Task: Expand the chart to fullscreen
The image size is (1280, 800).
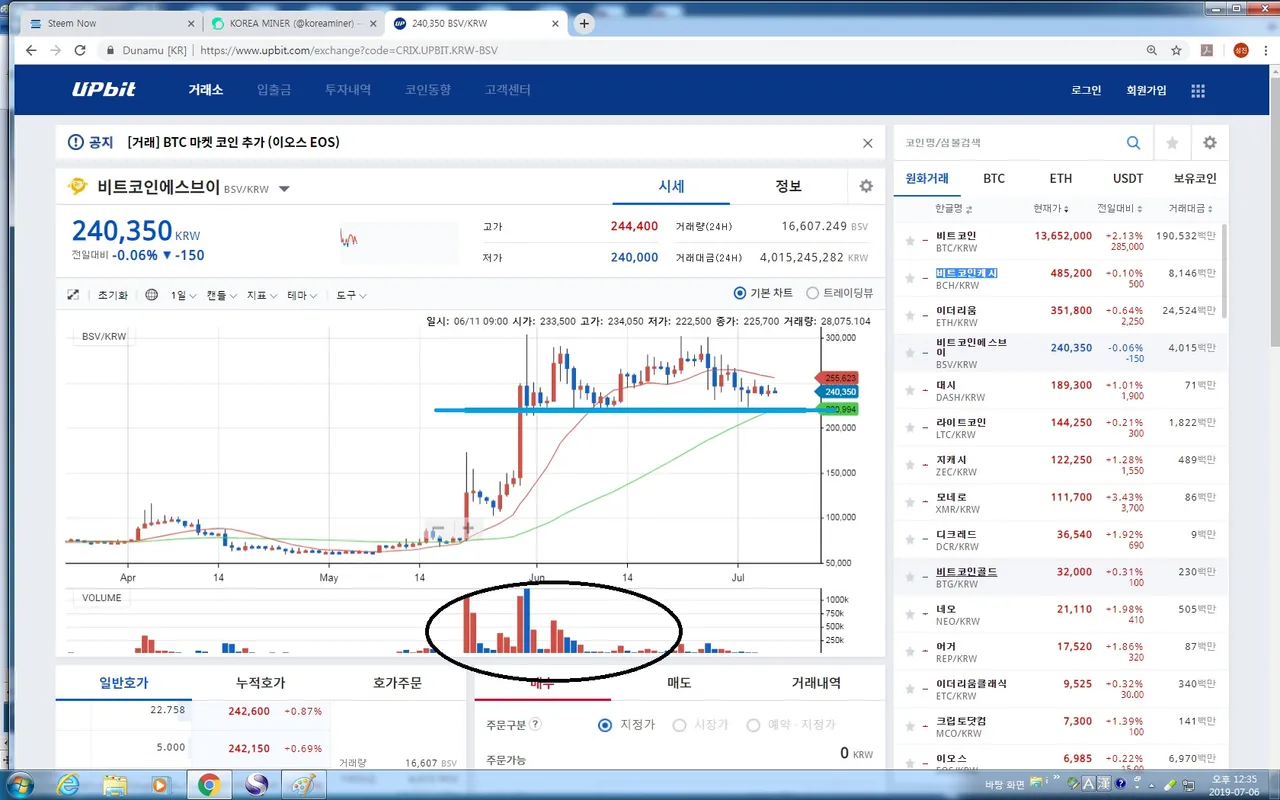Action: click(x=73, y=295)
